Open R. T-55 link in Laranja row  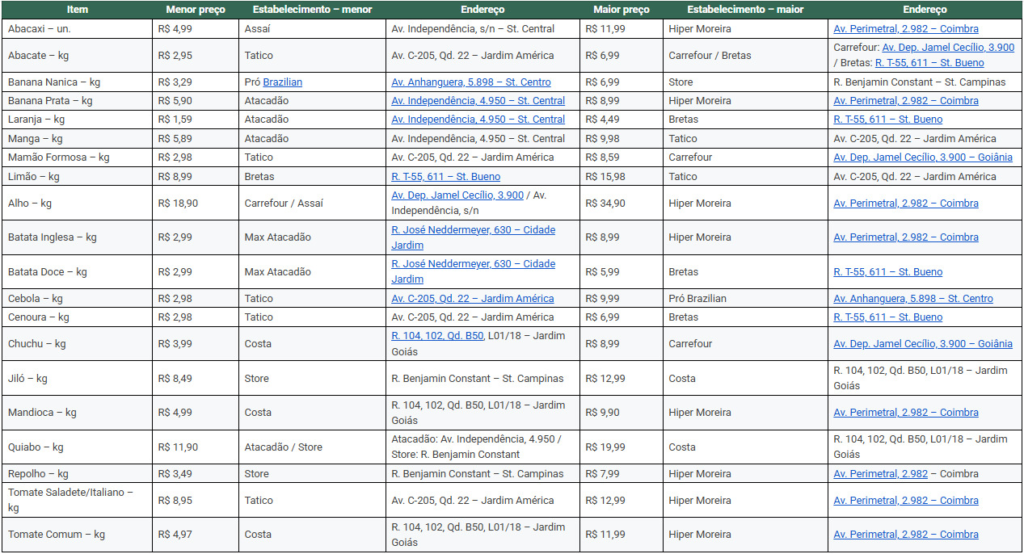888,120
